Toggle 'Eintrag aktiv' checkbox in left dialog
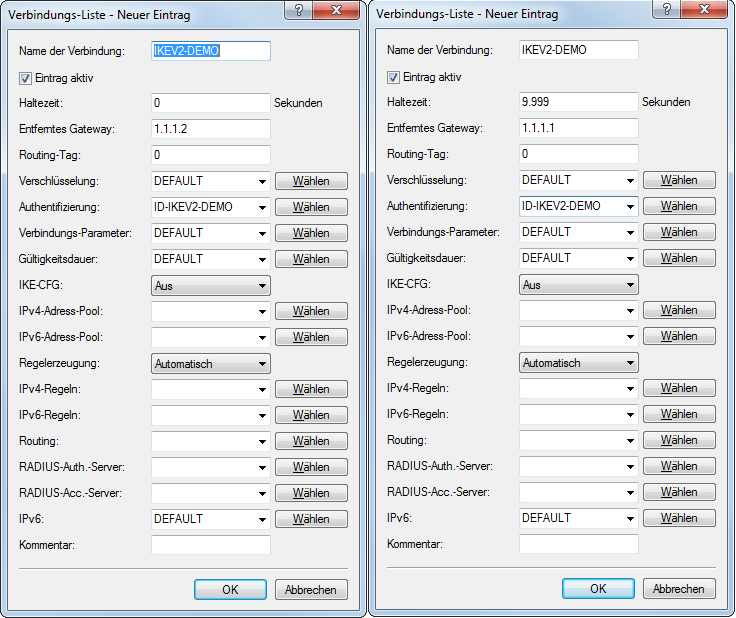 click(26, 77)
